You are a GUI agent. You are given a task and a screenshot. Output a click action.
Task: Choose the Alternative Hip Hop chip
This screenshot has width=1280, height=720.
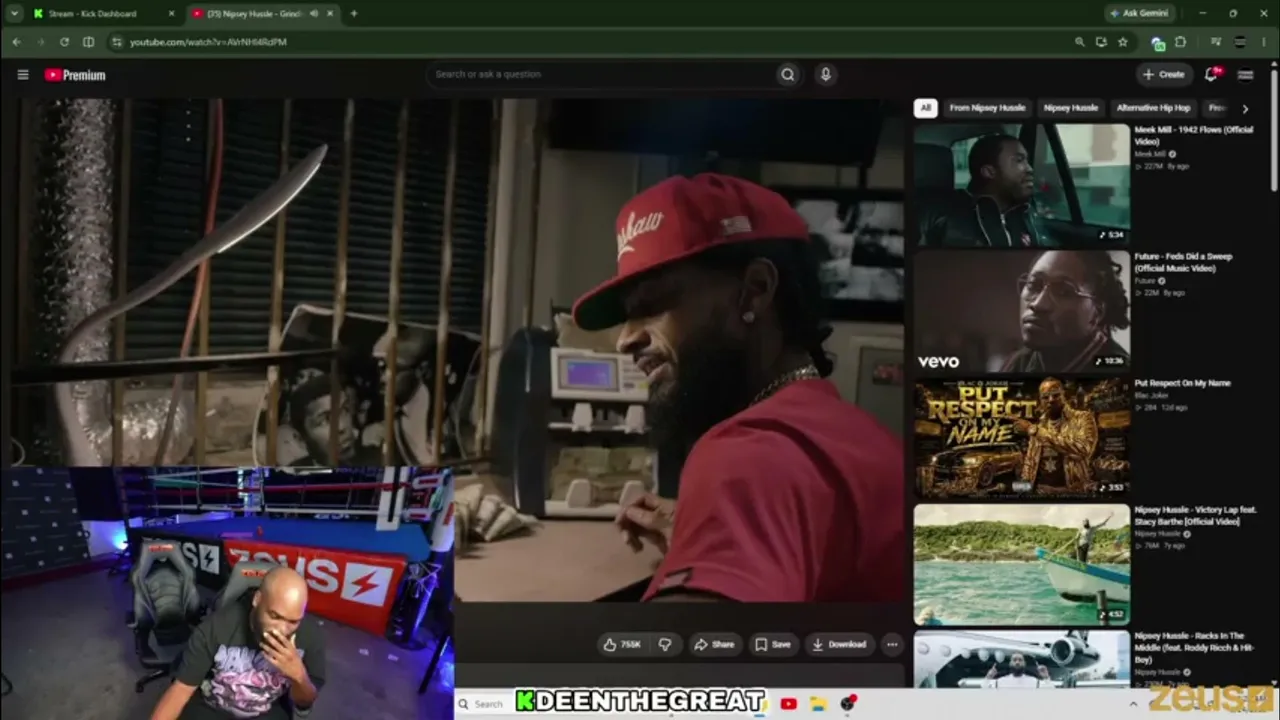(x=1153, y=108)
